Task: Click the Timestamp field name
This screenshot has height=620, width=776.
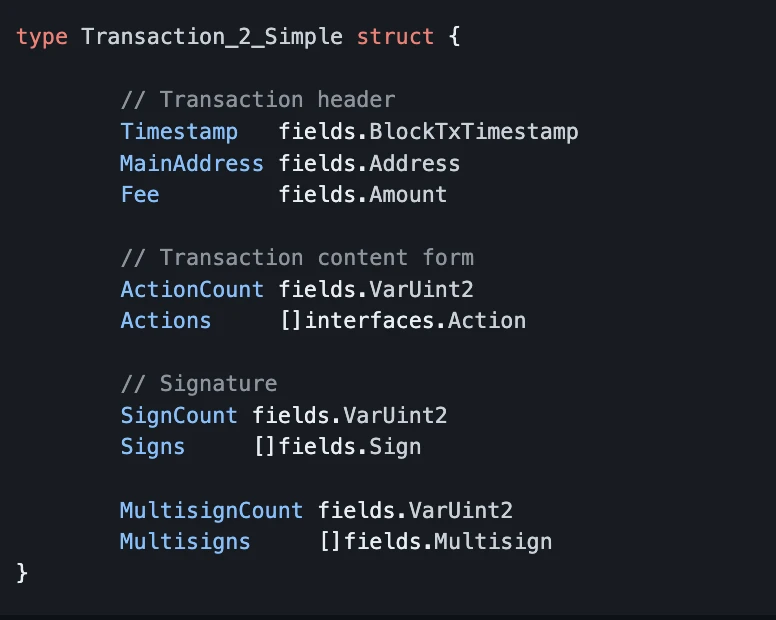Action: 179,132
